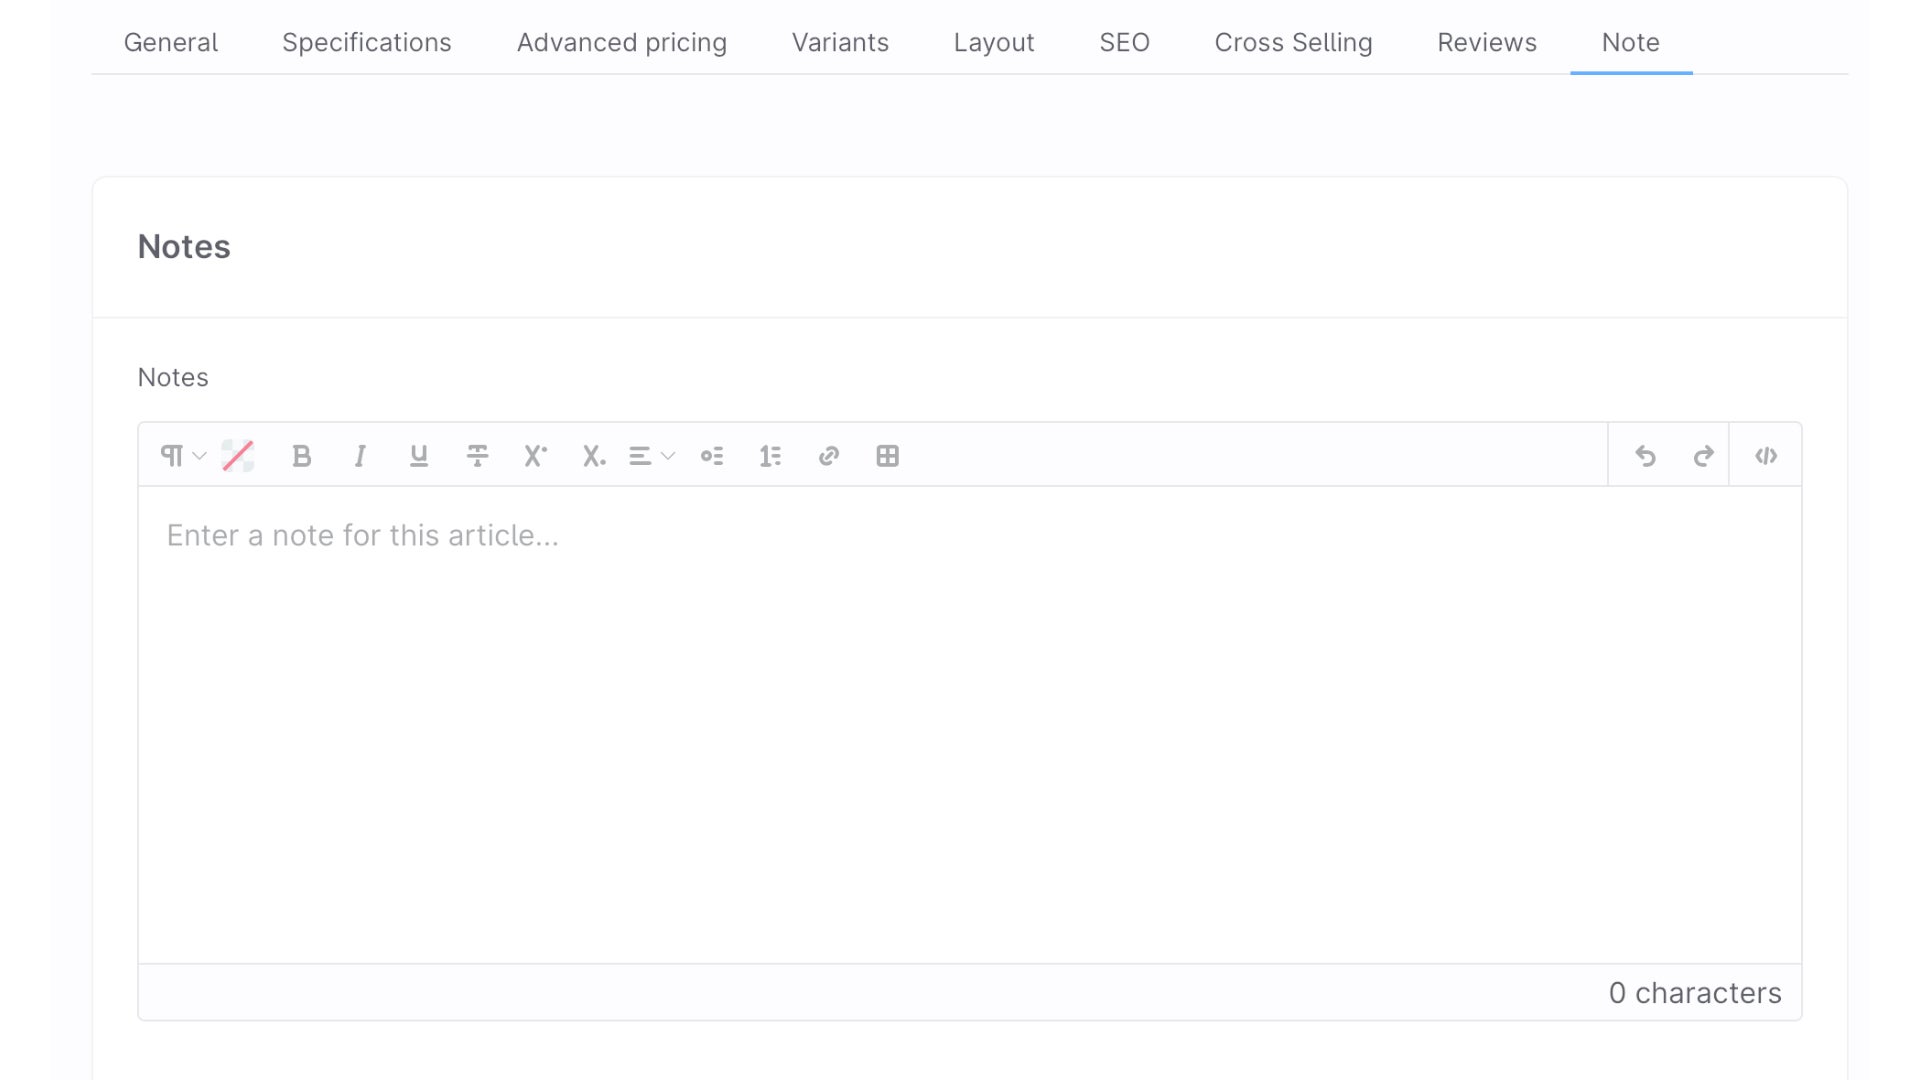The width and height of the screenshot is (1920, 1080).
Task: Toggle bold formatting
Action: pyautogui.click(x=301, y=456)
